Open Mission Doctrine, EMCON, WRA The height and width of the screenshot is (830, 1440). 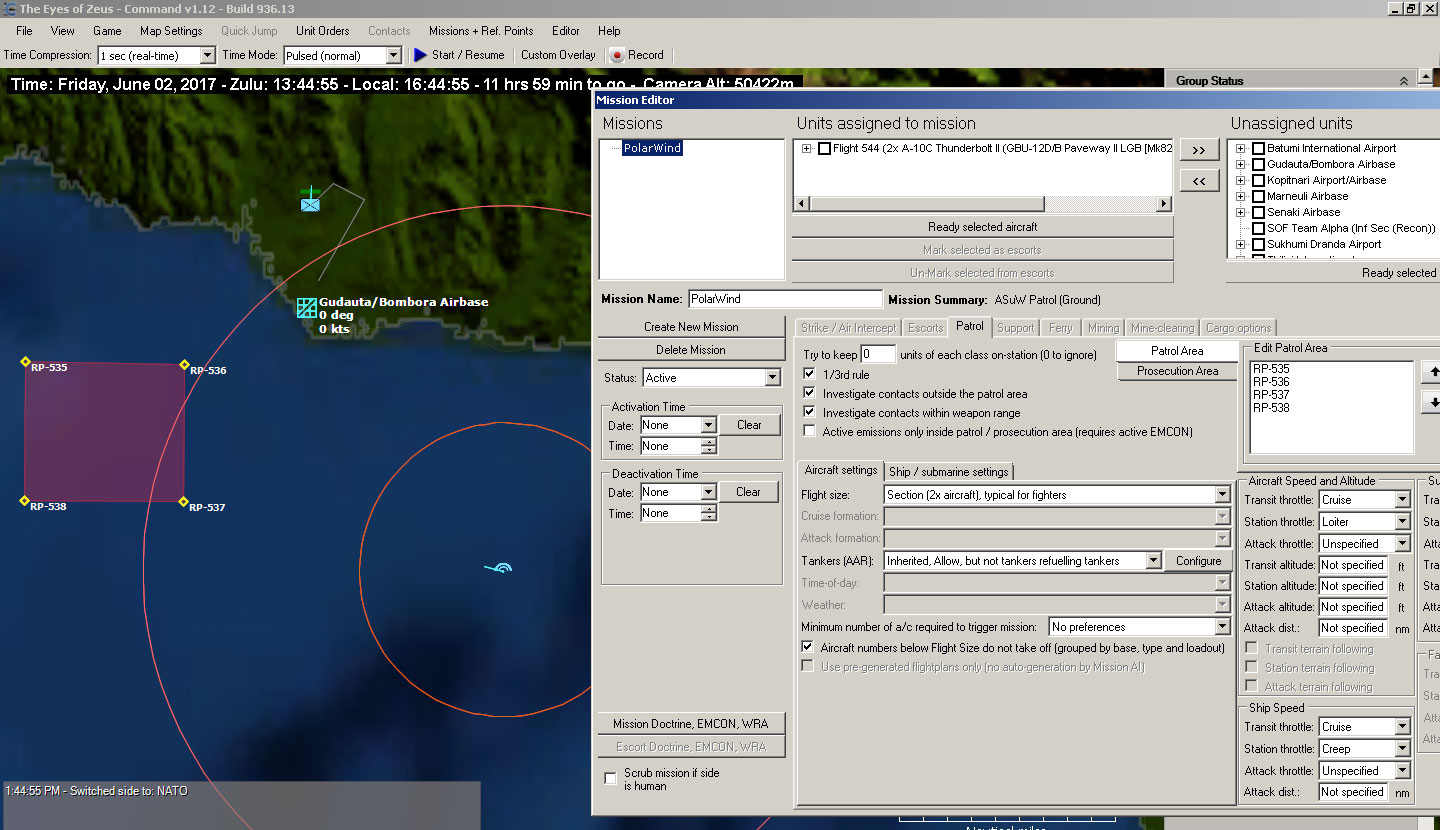(691, 724)
